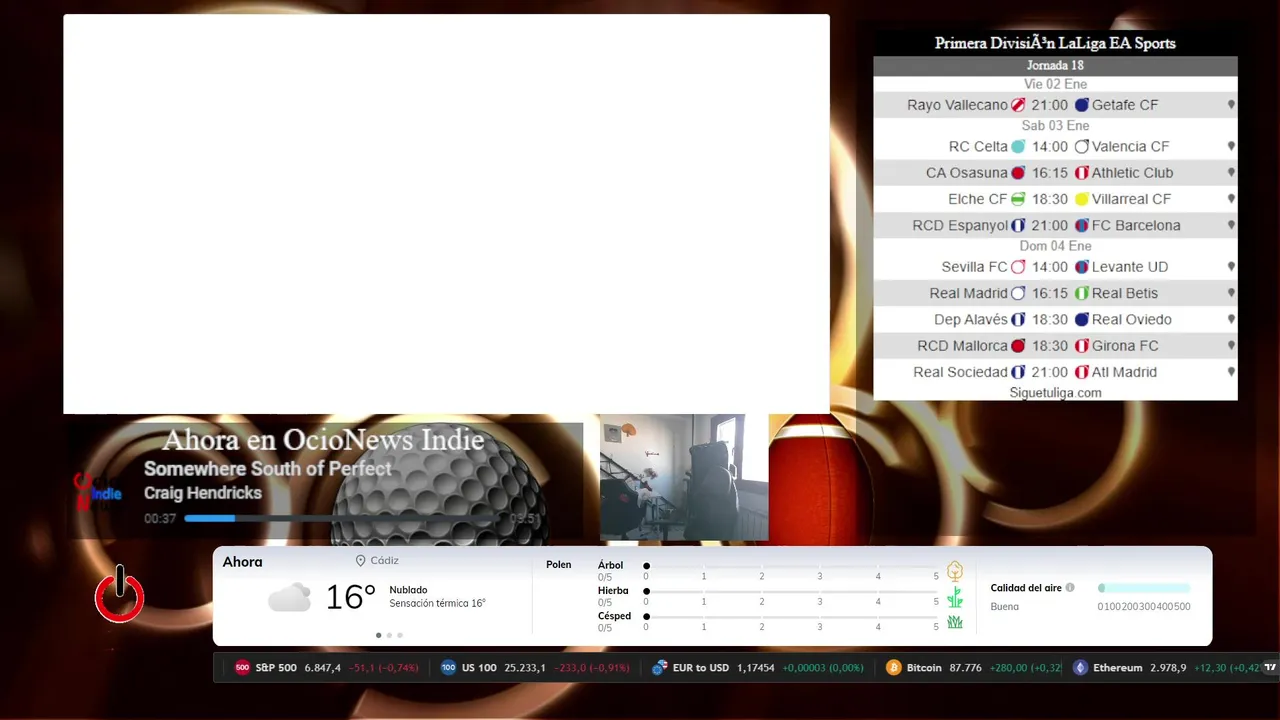Click the map pin on Rayo Vallecano row
Screen dimensions: 1280x720
coord(1231,105)
